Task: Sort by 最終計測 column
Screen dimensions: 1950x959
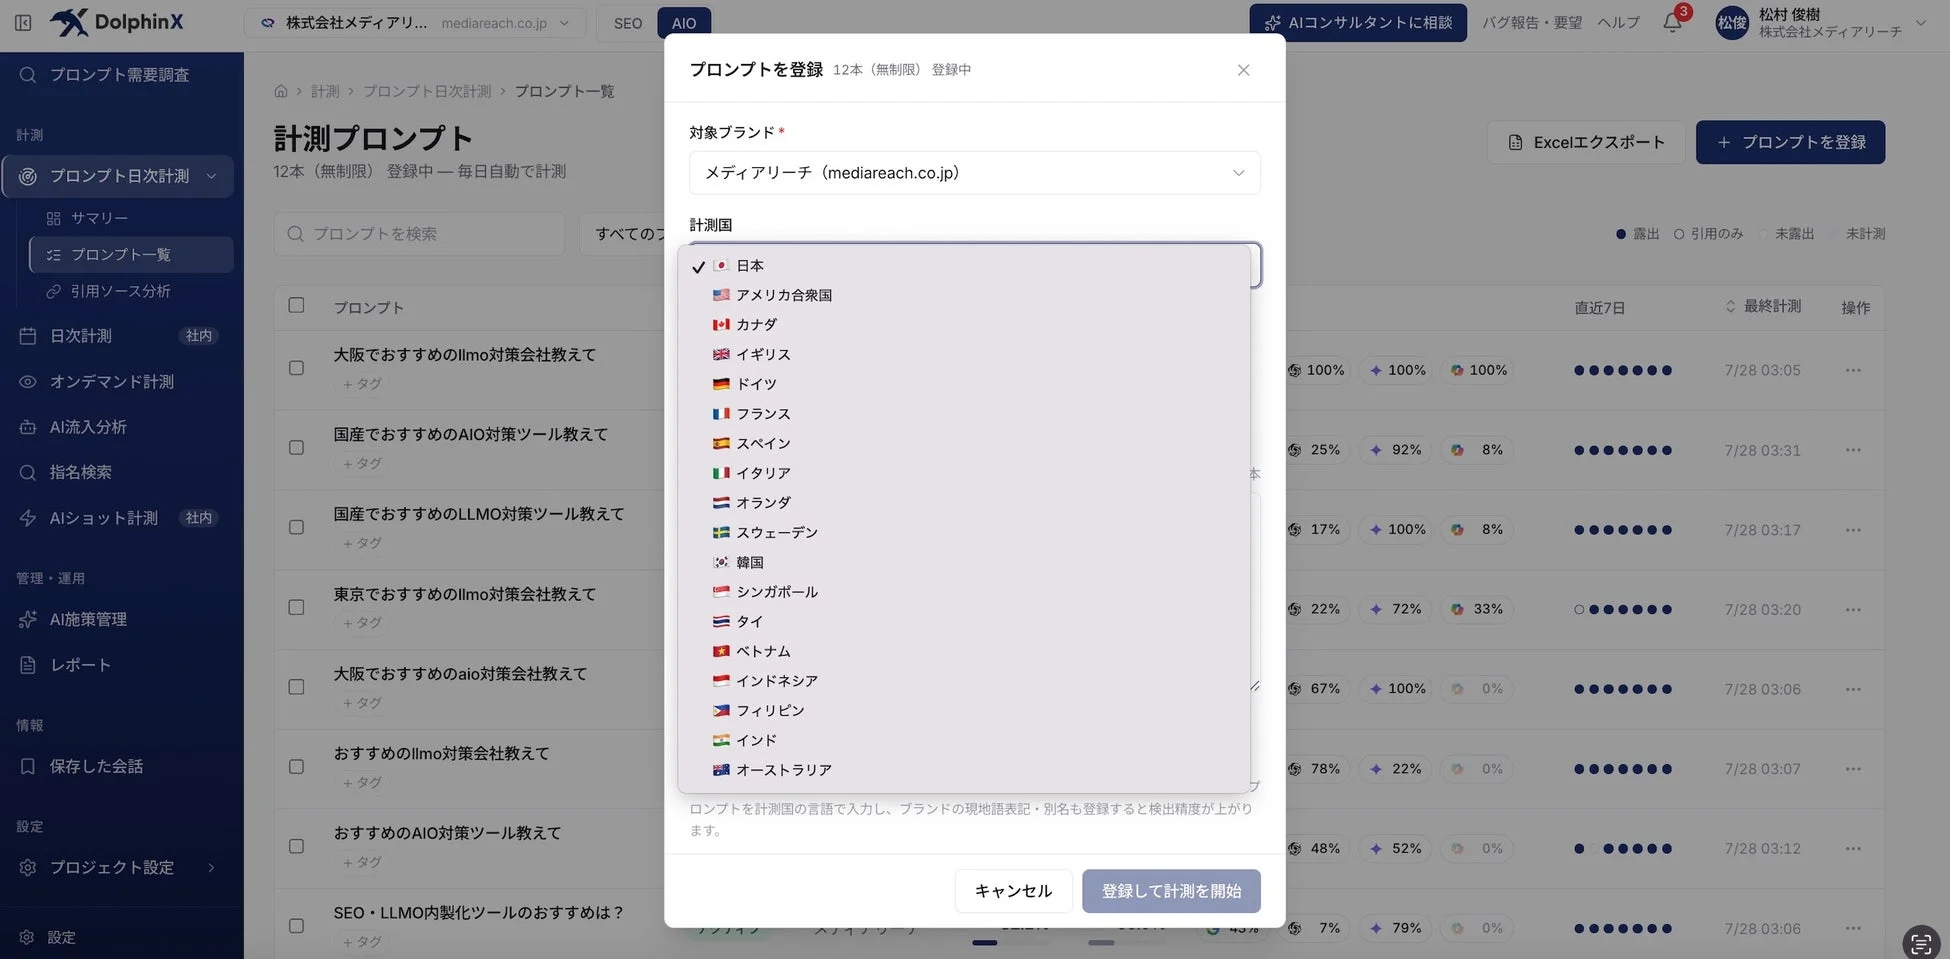Action: coord(1764,306)
